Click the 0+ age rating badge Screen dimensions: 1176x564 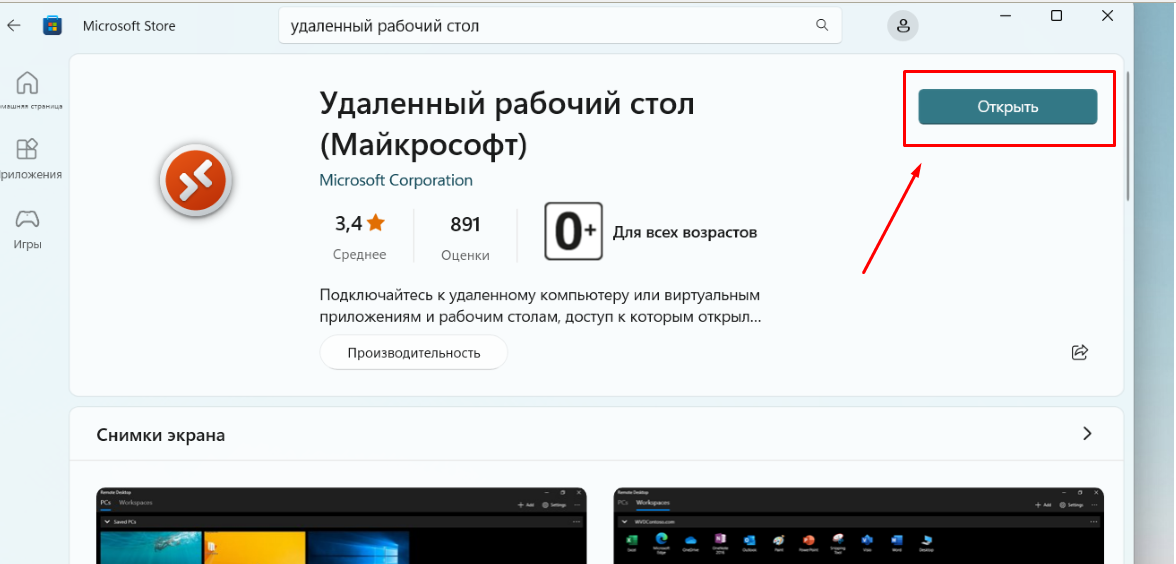[x=574, y=231]
